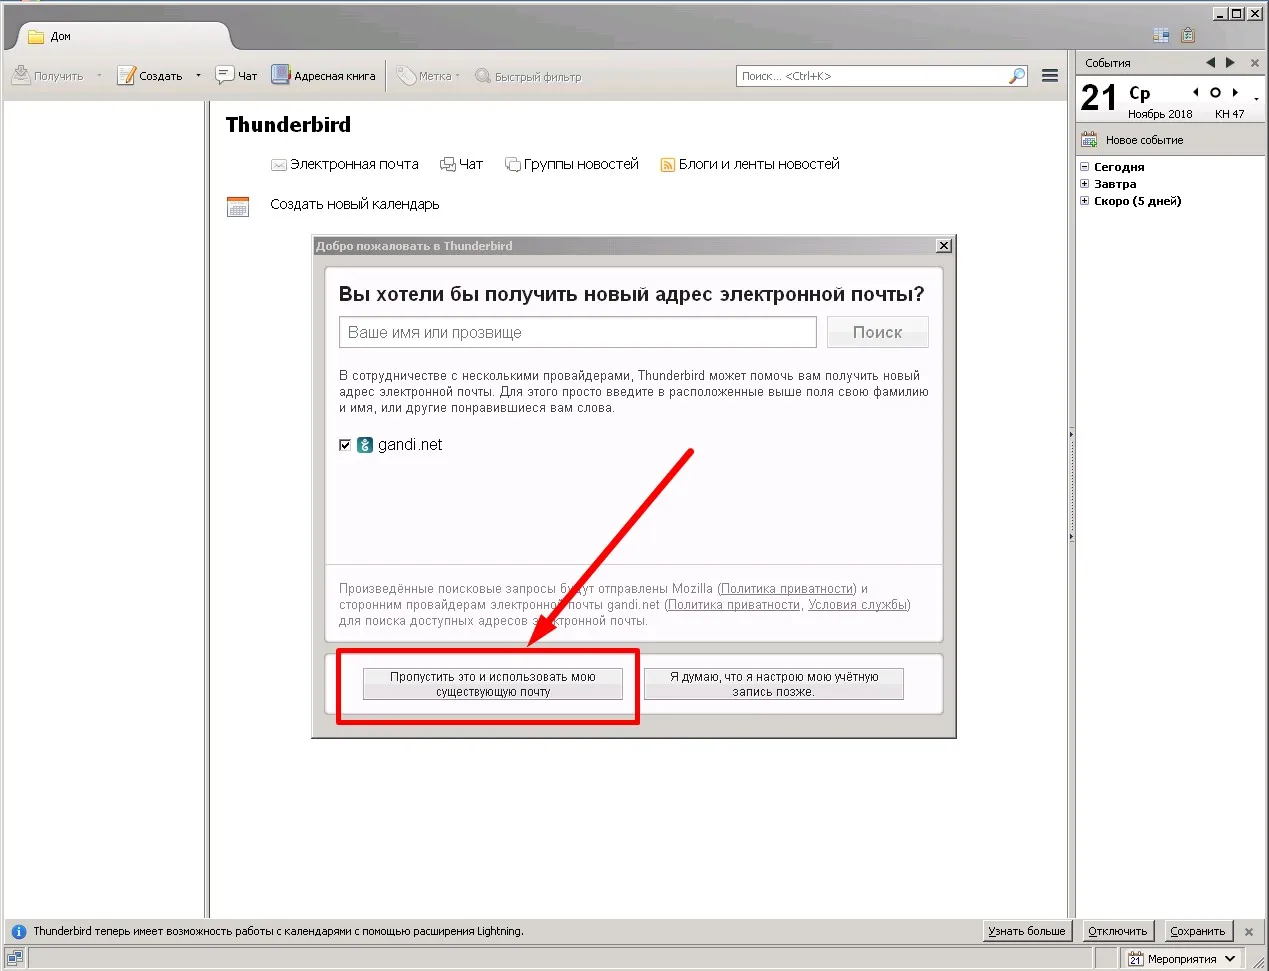This screenshot has width=1269, height=971.
Task: Collapse the Сегодня agenda group
Action: (1084, 167)
